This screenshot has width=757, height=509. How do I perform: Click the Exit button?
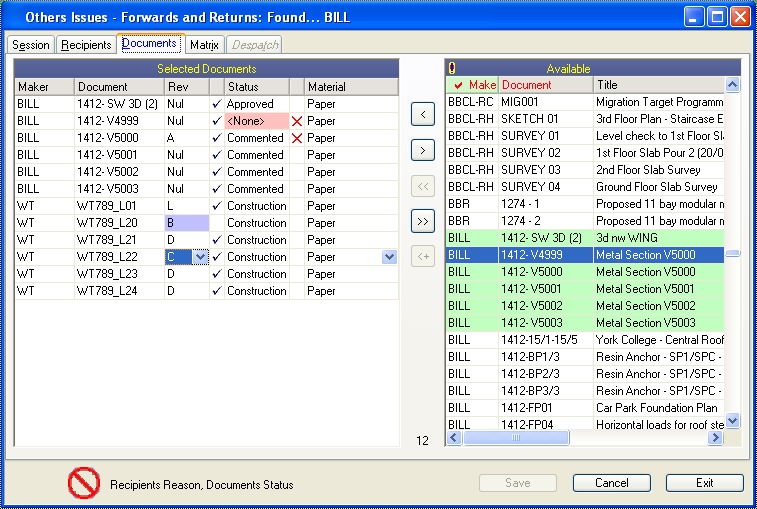[704, 483]
